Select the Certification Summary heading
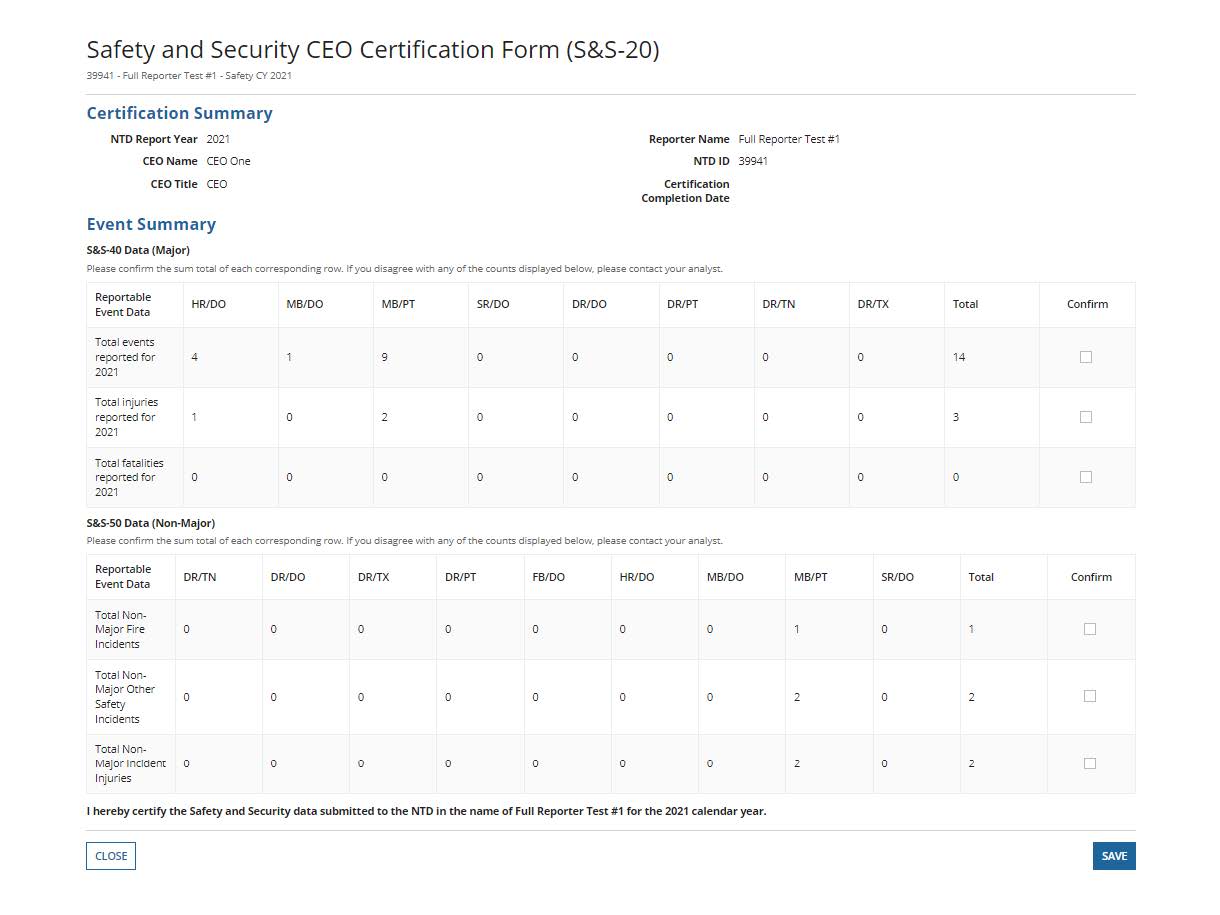Image resolution: width=1220 pixels, height=915 pixels. click(179, 113)
